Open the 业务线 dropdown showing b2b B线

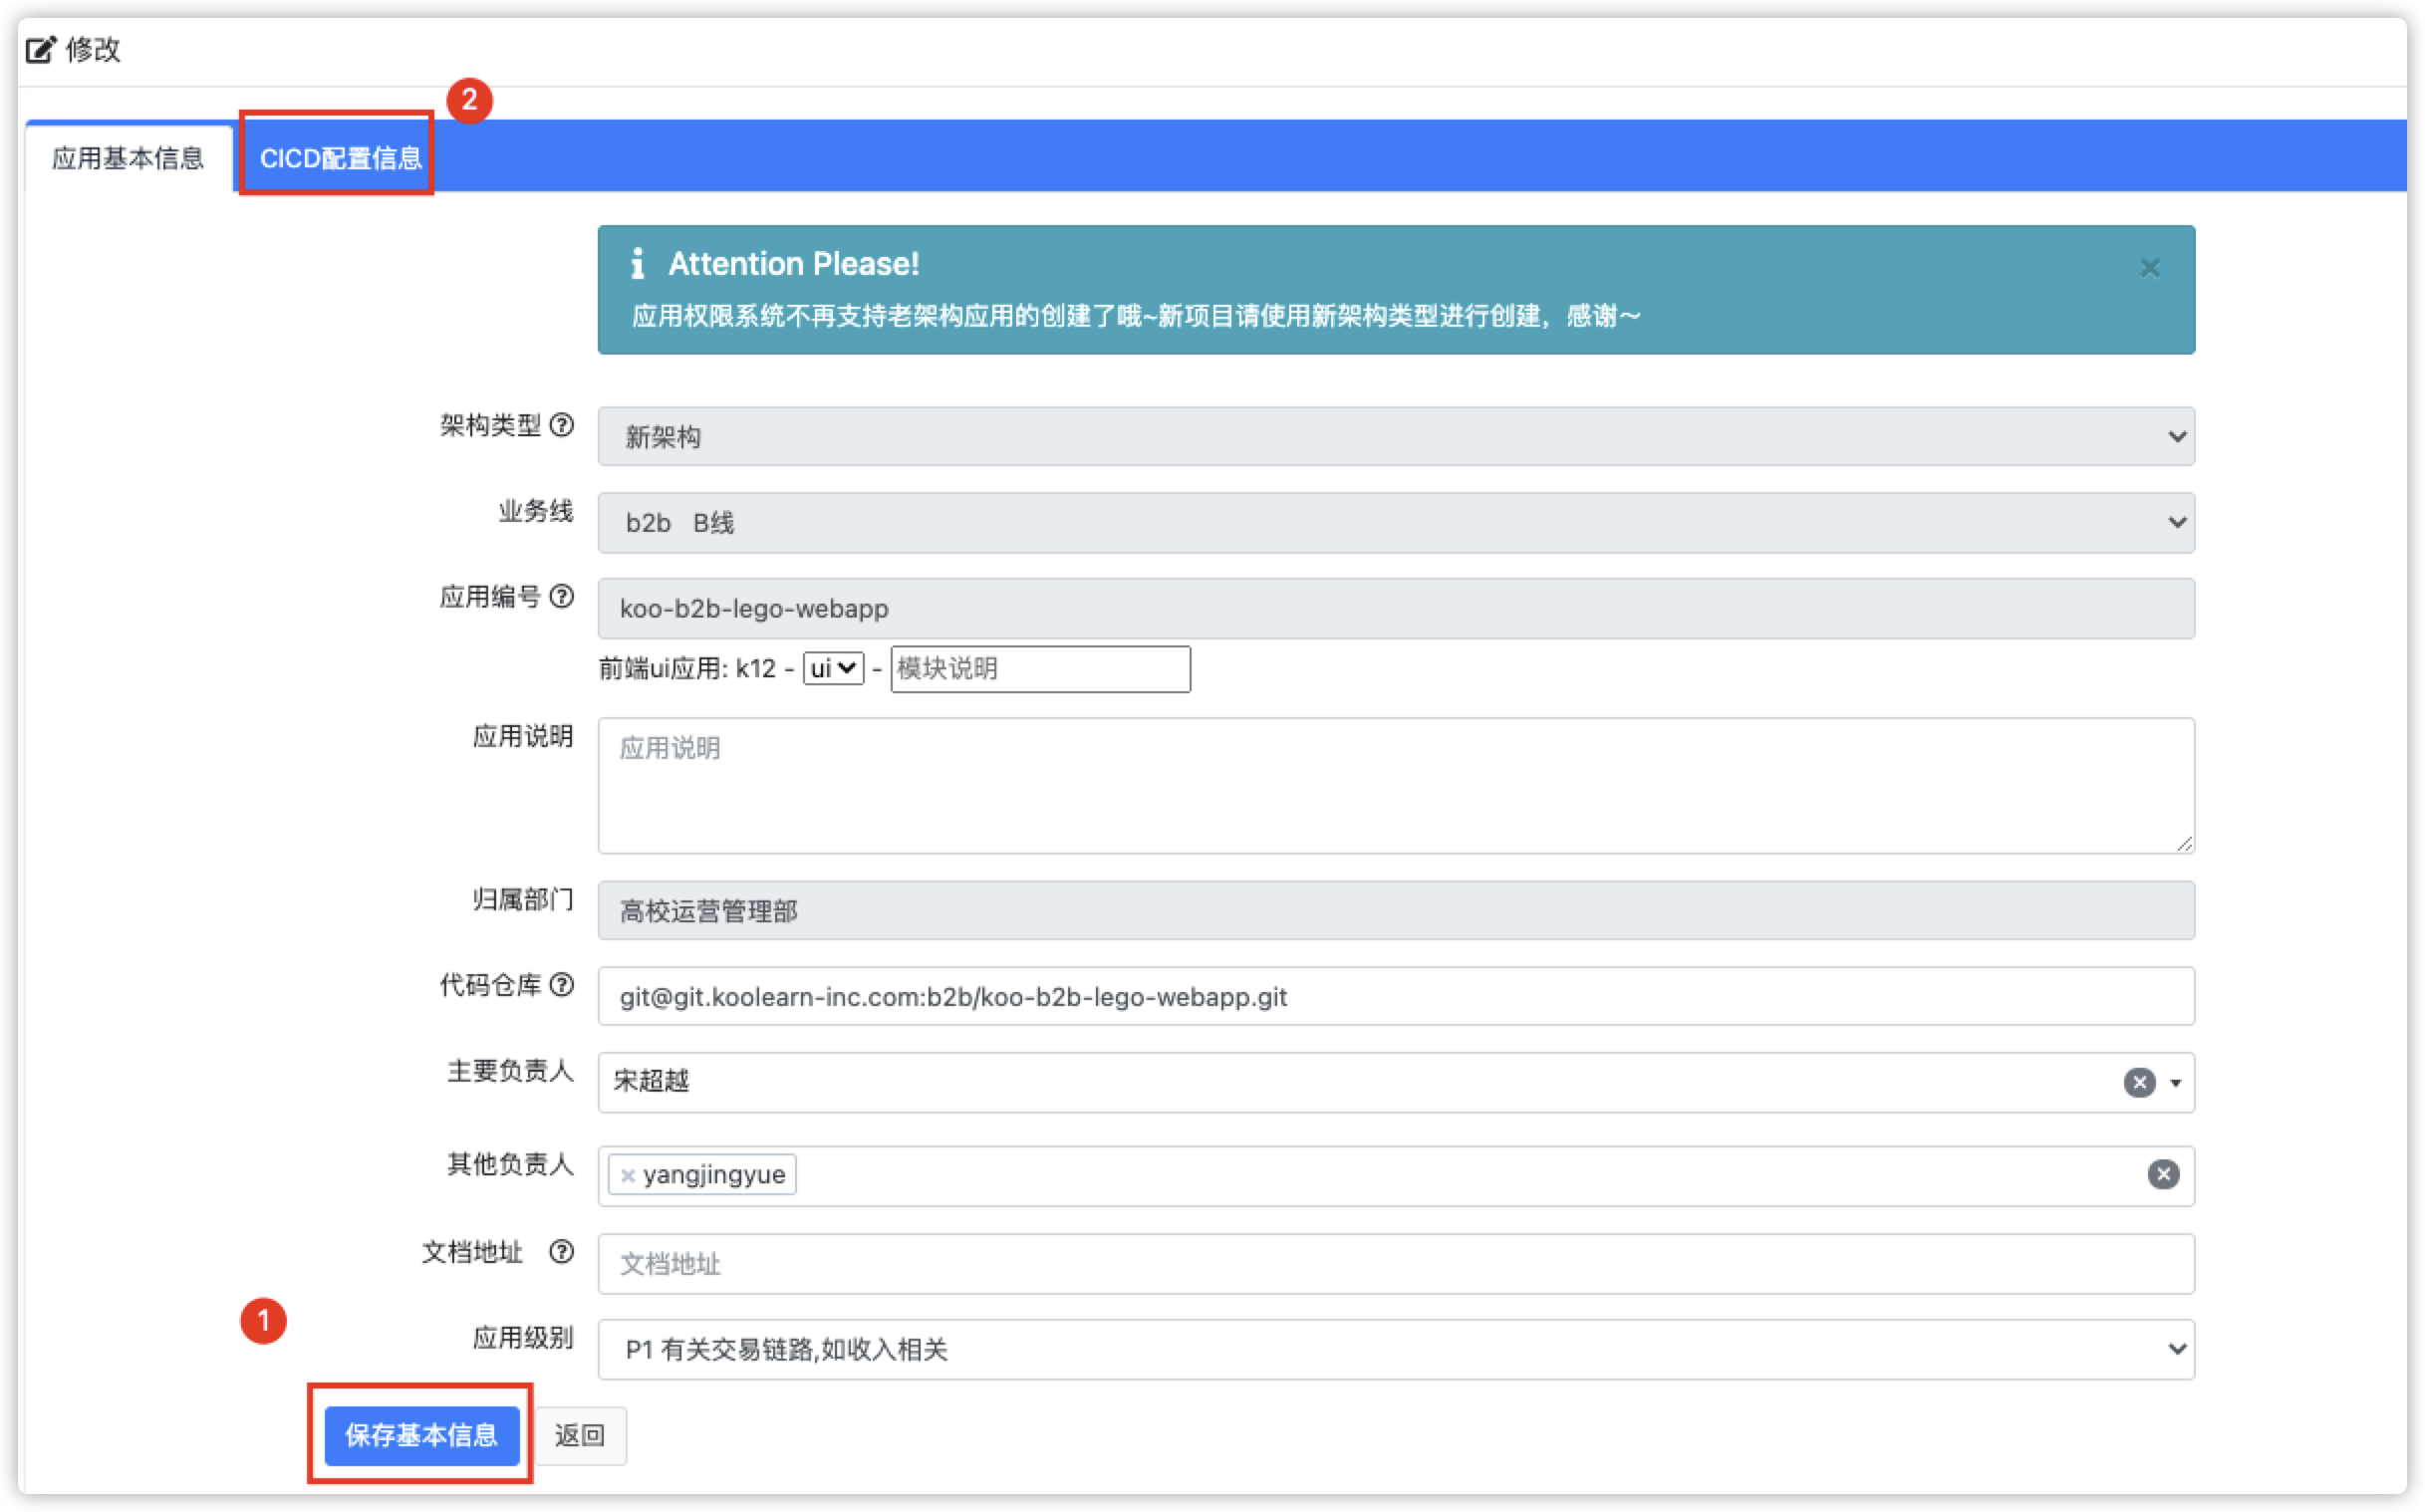point(1396,522)
